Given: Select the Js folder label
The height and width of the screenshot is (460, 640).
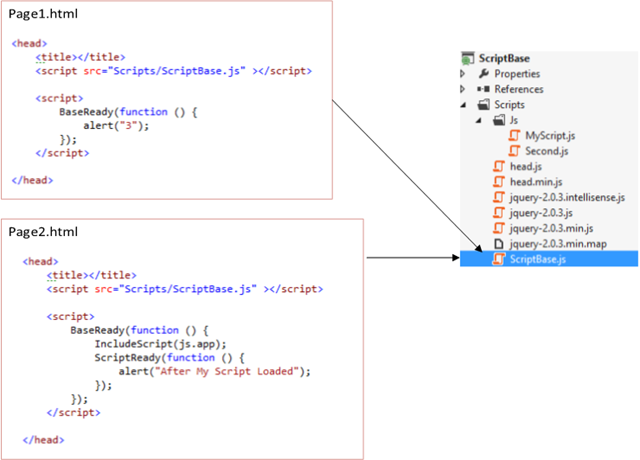Looking at the screenshot, I should [514, 120].
